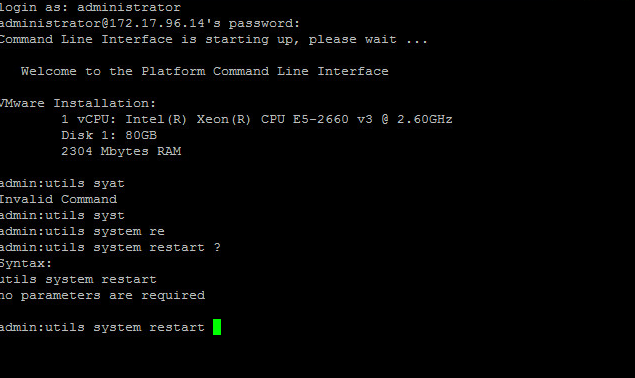Click the 'admin:utils syst' command line
Screen dimensions: 635x378
pos(62,215)
